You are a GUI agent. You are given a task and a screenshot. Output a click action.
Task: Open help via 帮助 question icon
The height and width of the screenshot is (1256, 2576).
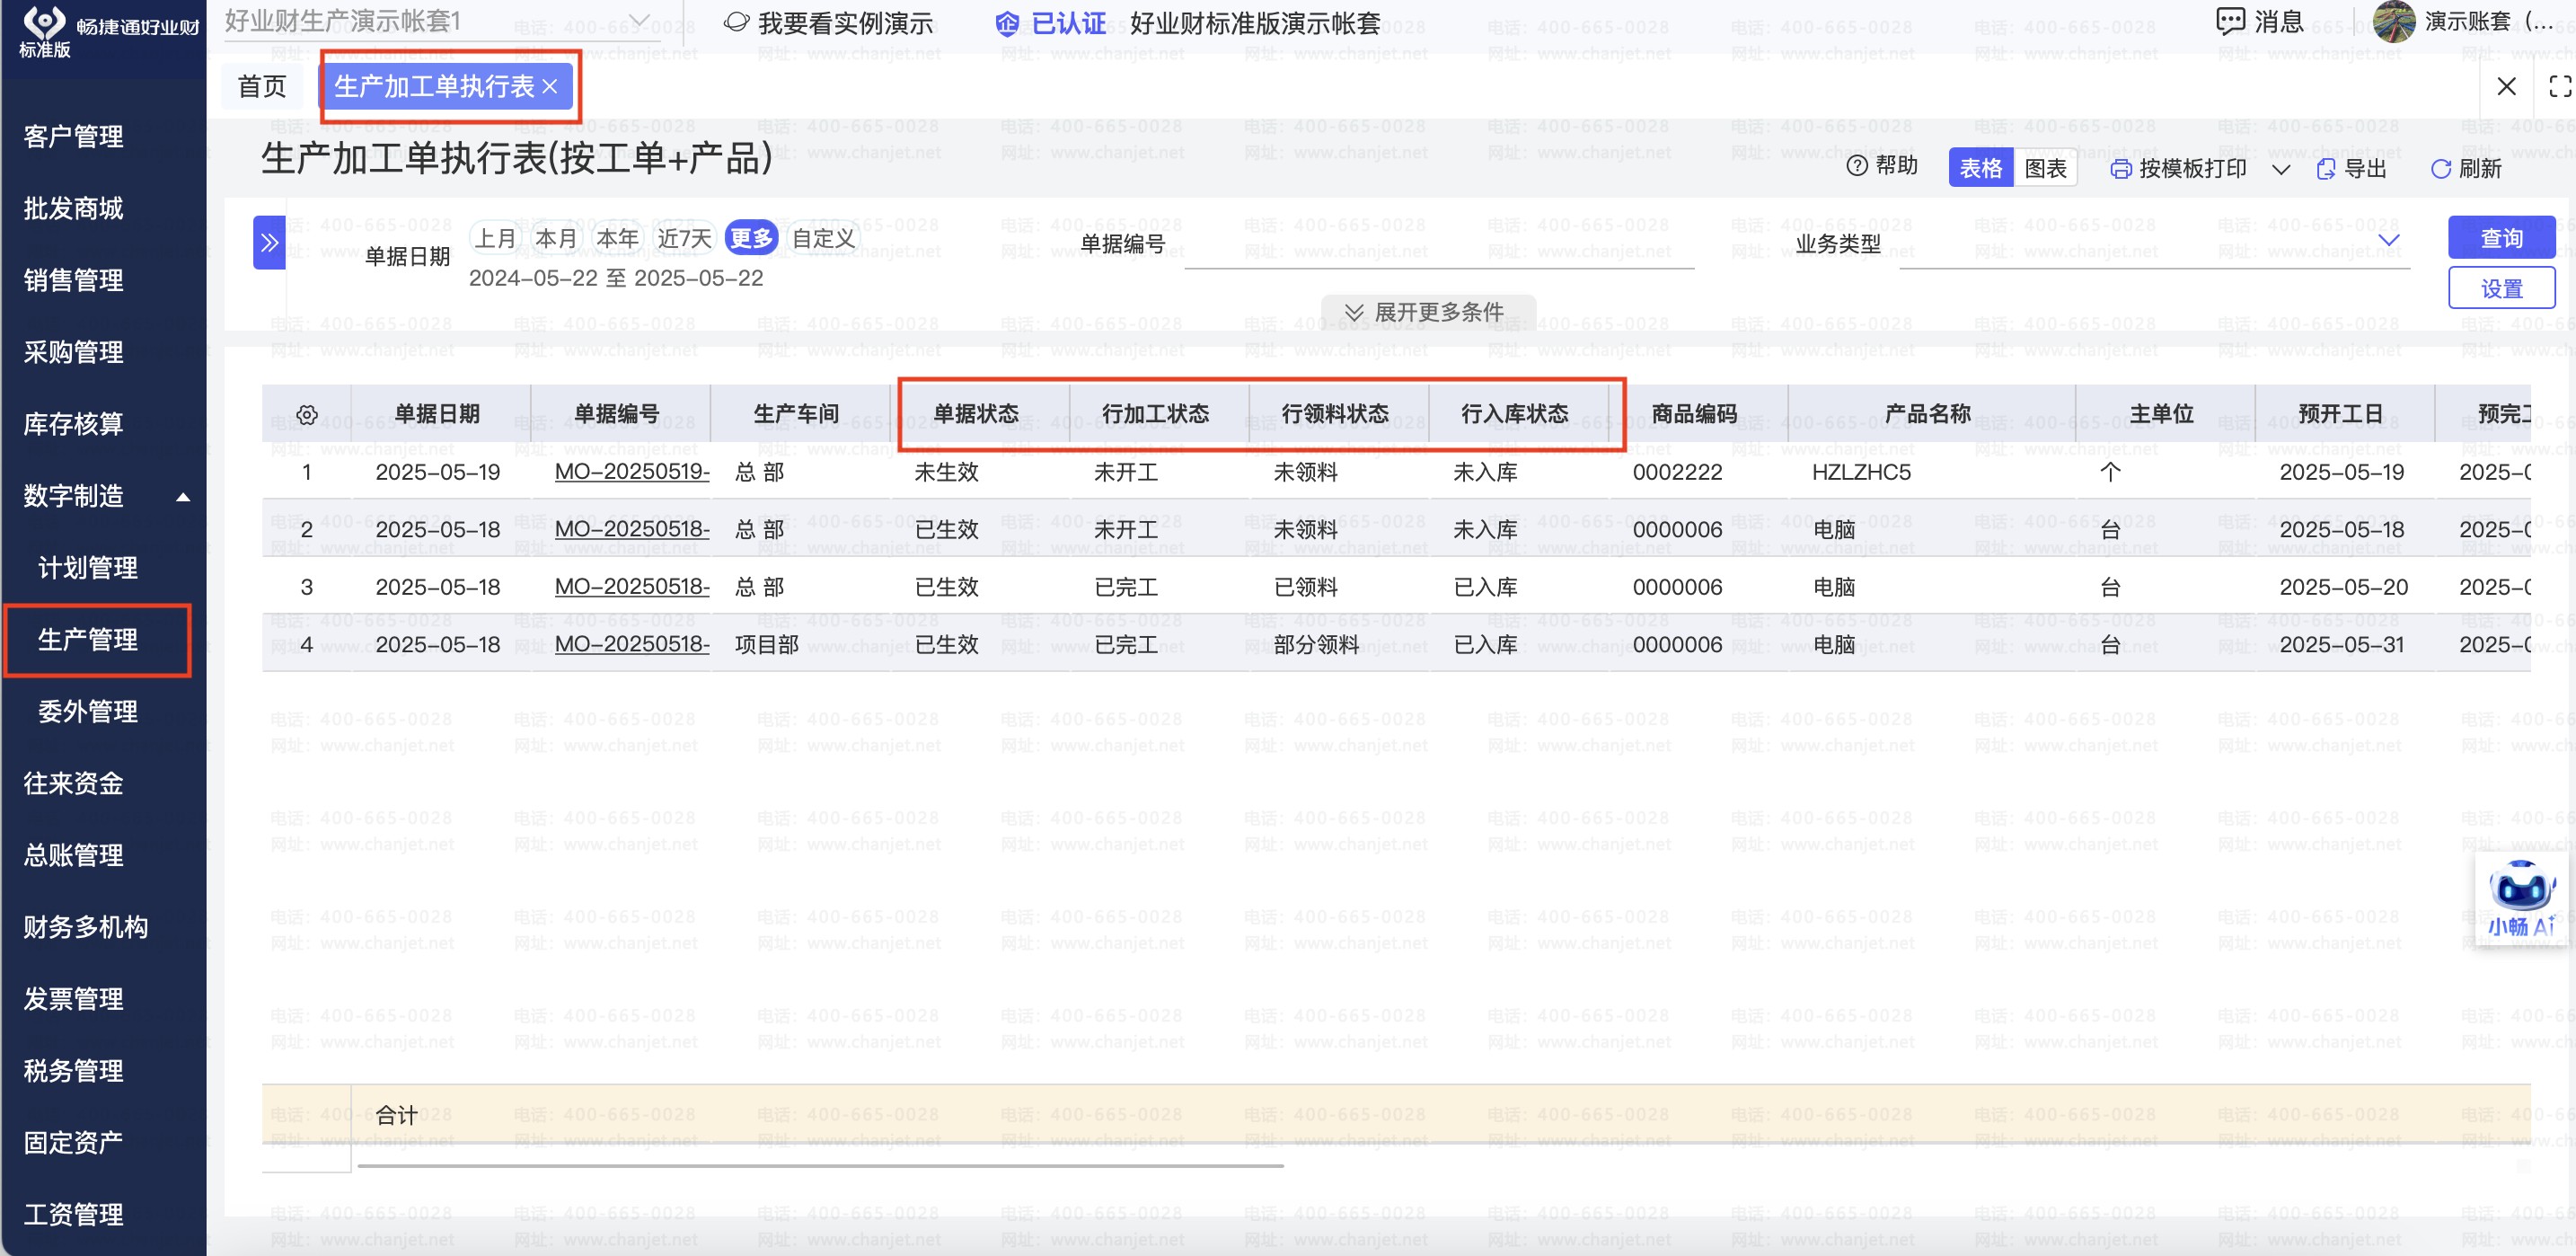tap(1856, 166)
